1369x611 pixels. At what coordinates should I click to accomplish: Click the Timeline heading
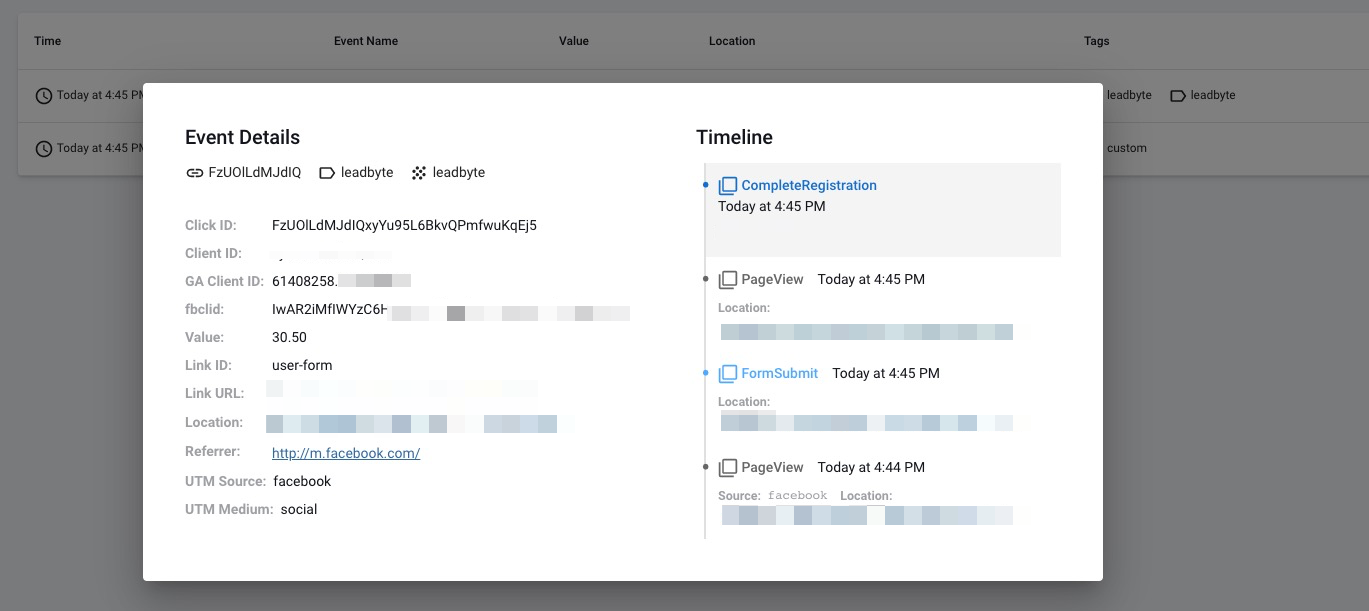[735, 138]
